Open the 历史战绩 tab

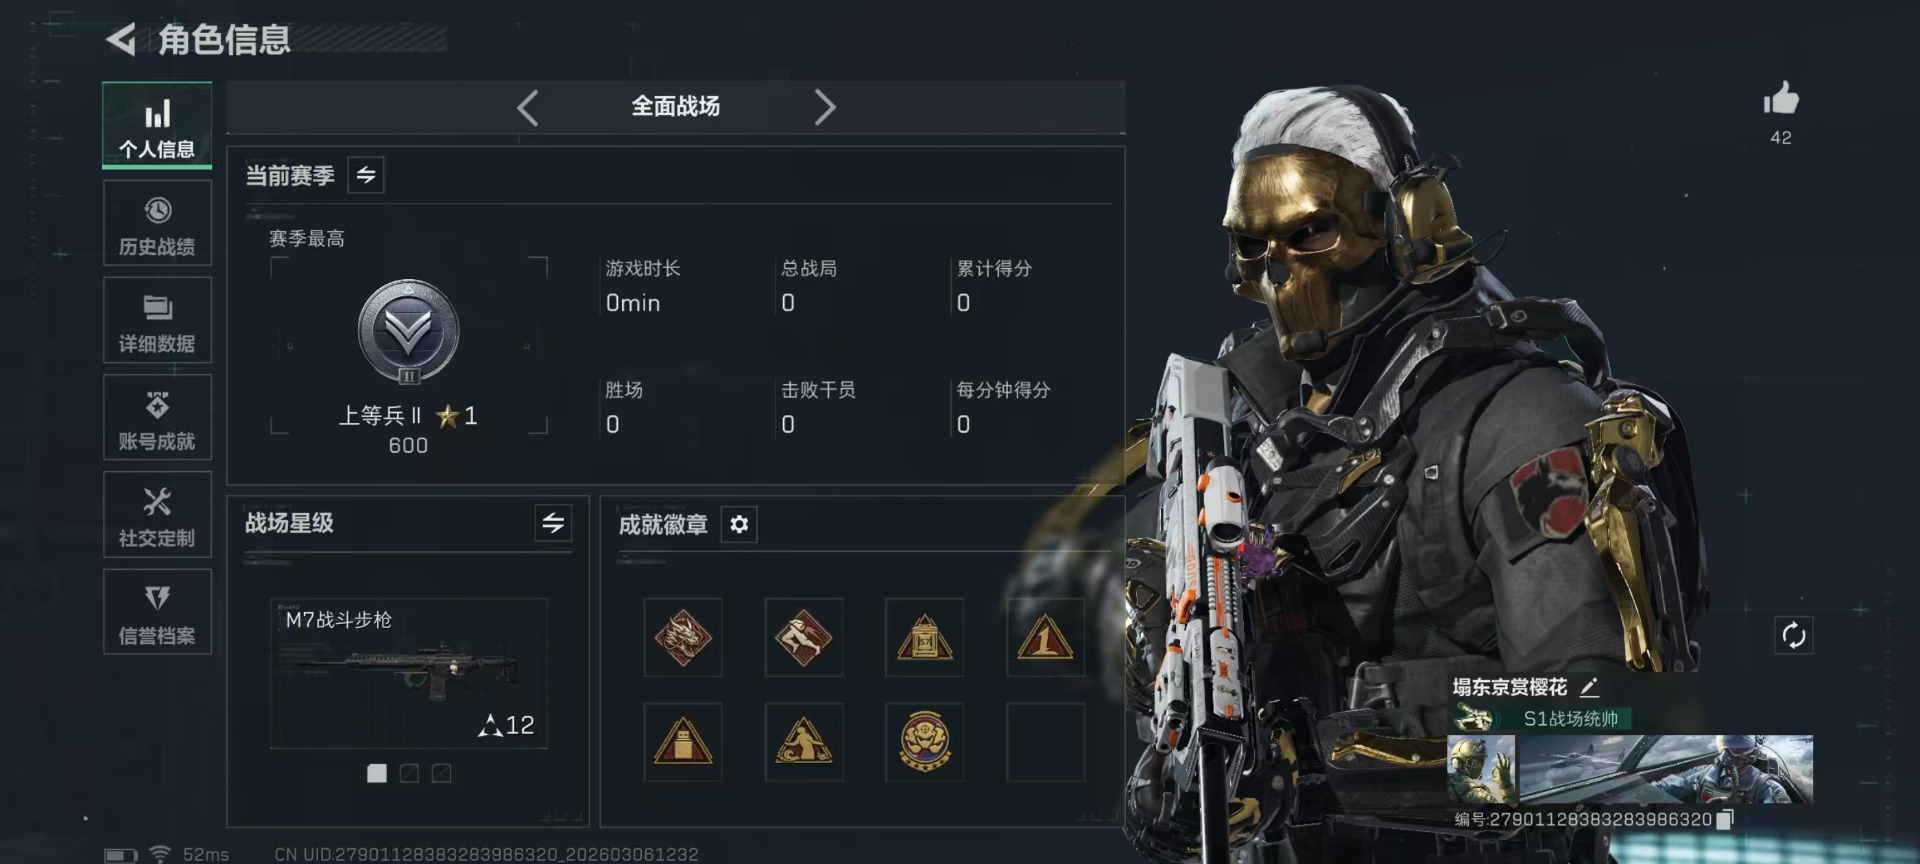coord(157,223)
